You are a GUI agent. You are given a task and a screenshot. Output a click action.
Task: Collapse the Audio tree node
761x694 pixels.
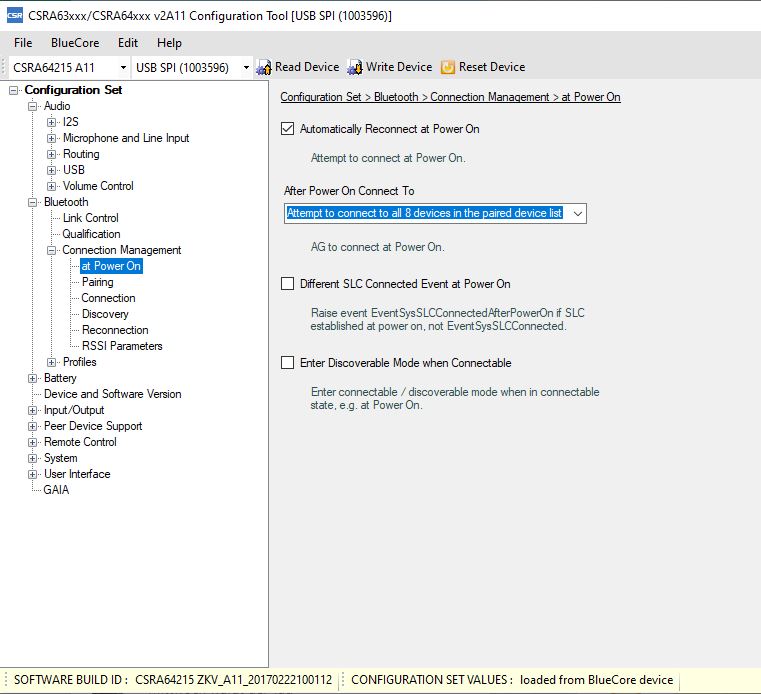coord(33,106)
